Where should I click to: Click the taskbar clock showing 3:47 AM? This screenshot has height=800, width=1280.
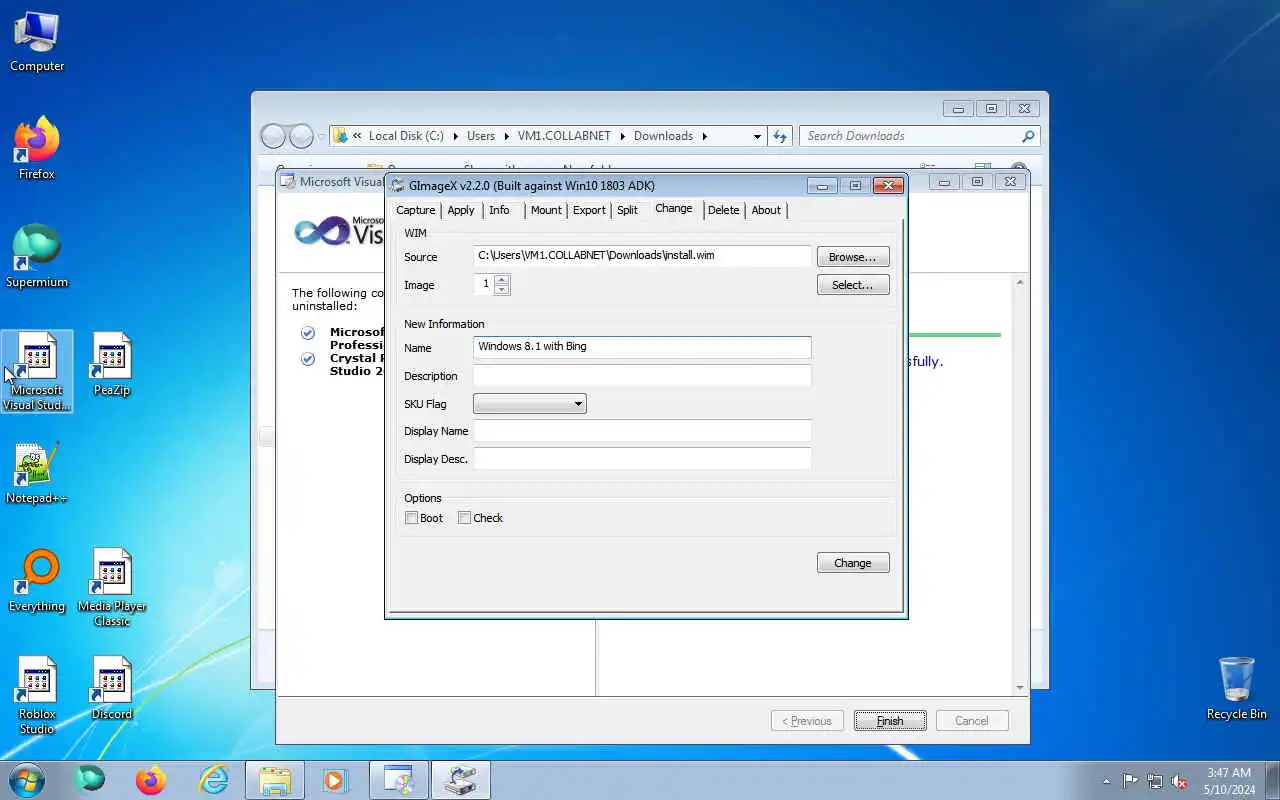1229,781
